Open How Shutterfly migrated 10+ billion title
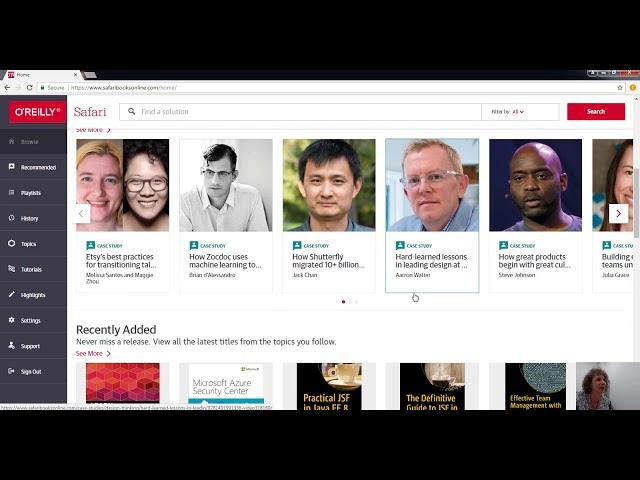This screenshot has width=640, height=480. pyautogui.click(x=329, y=261)
